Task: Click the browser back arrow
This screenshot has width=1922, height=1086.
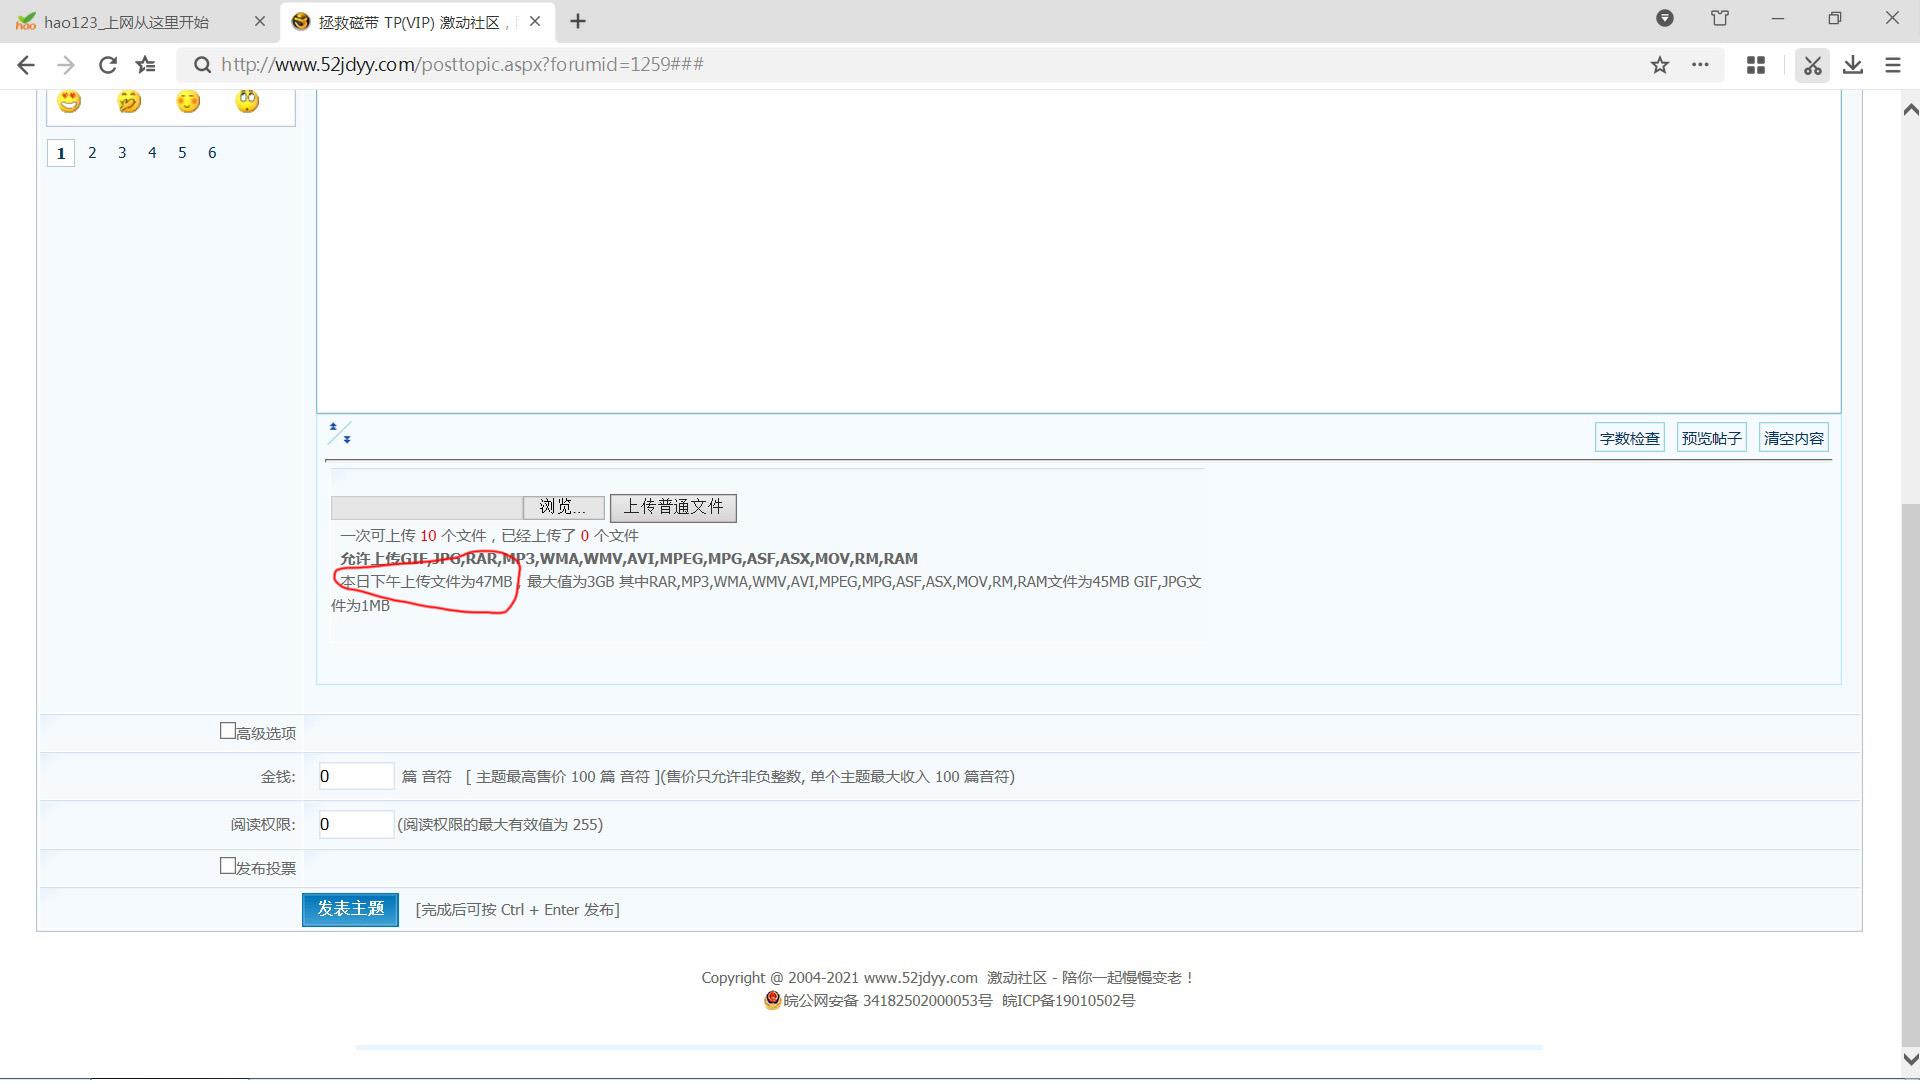Action: point(26,65)
